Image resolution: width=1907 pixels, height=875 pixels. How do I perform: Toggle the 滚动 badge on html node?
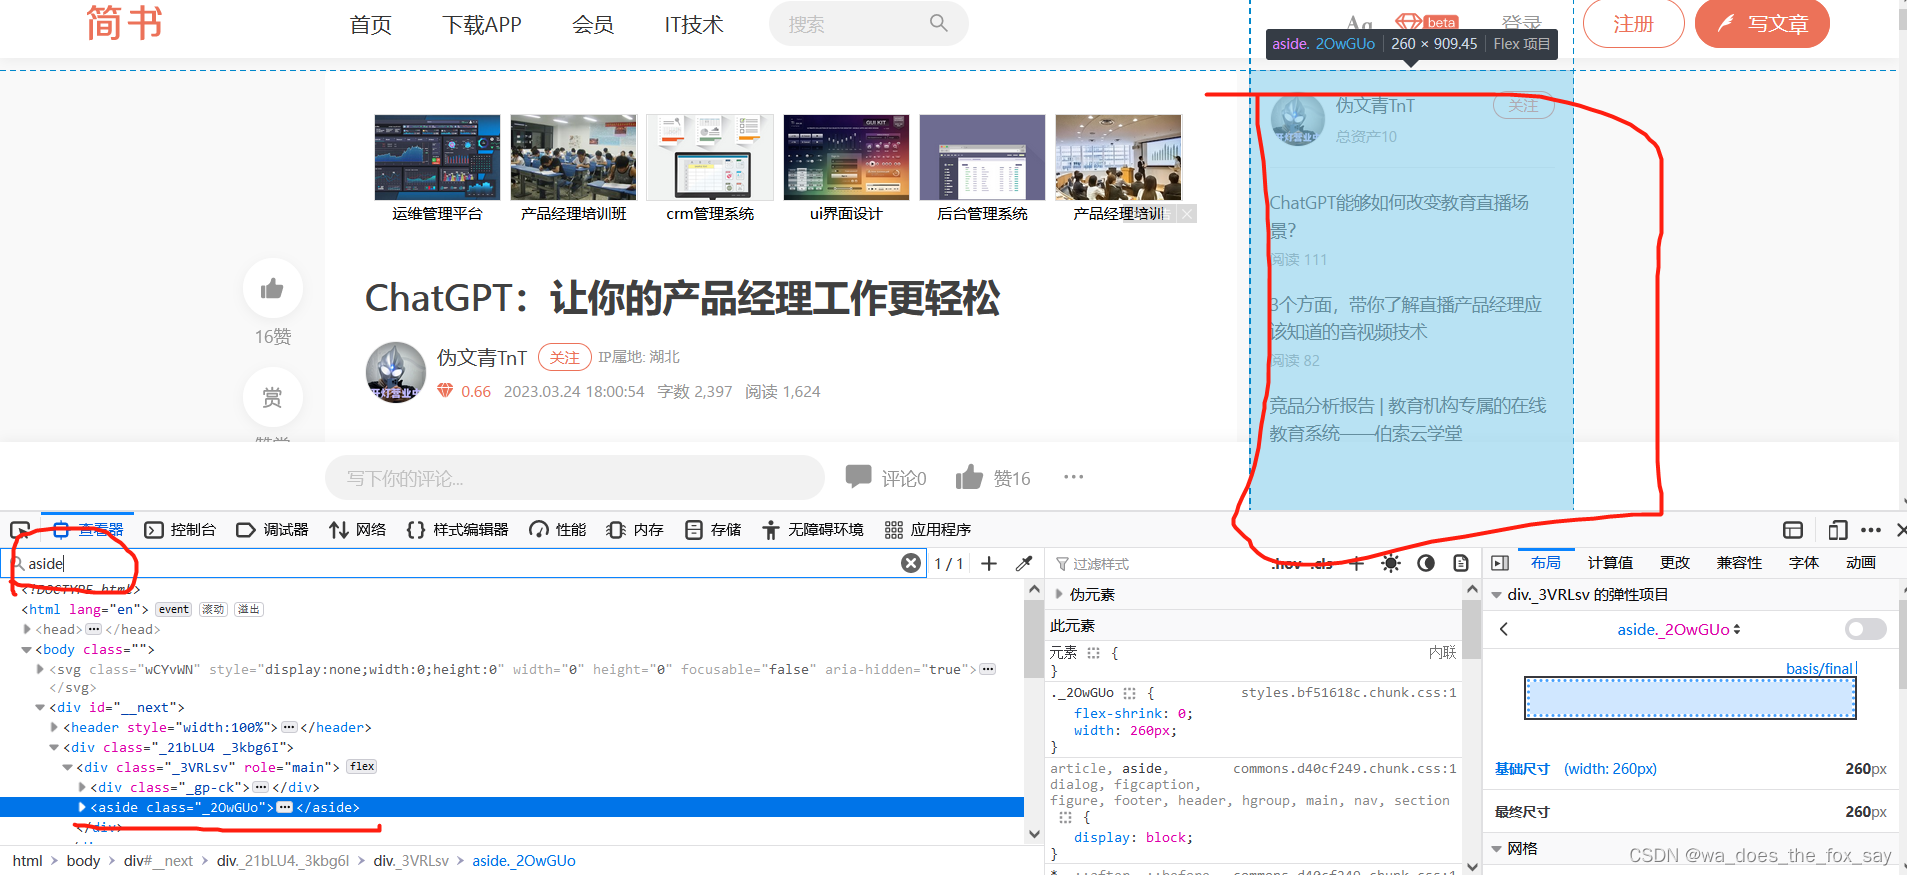pos(213,609)
